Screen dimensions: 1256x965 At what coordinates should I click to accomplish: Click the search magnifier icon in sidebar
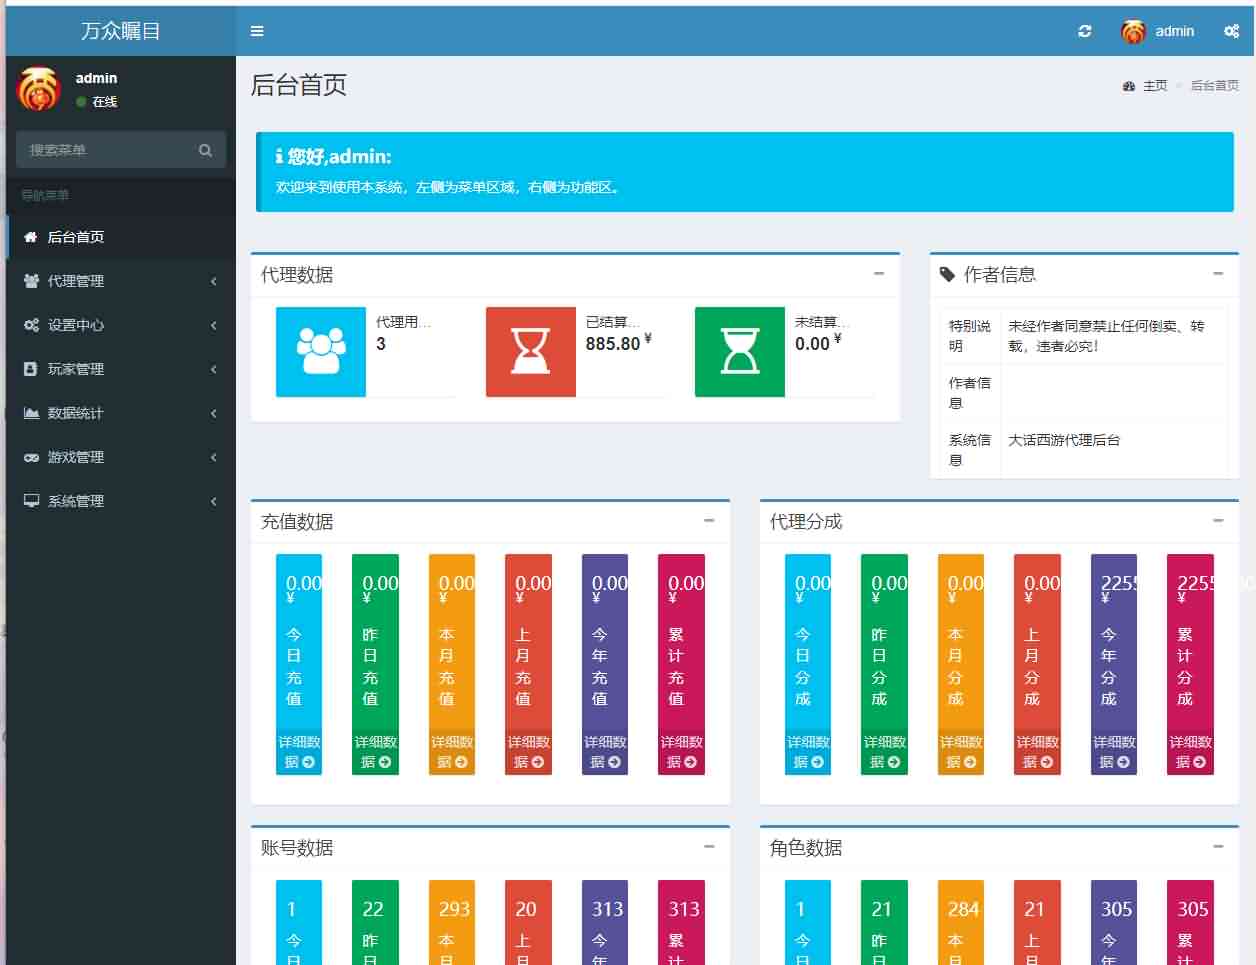point(205,150)
